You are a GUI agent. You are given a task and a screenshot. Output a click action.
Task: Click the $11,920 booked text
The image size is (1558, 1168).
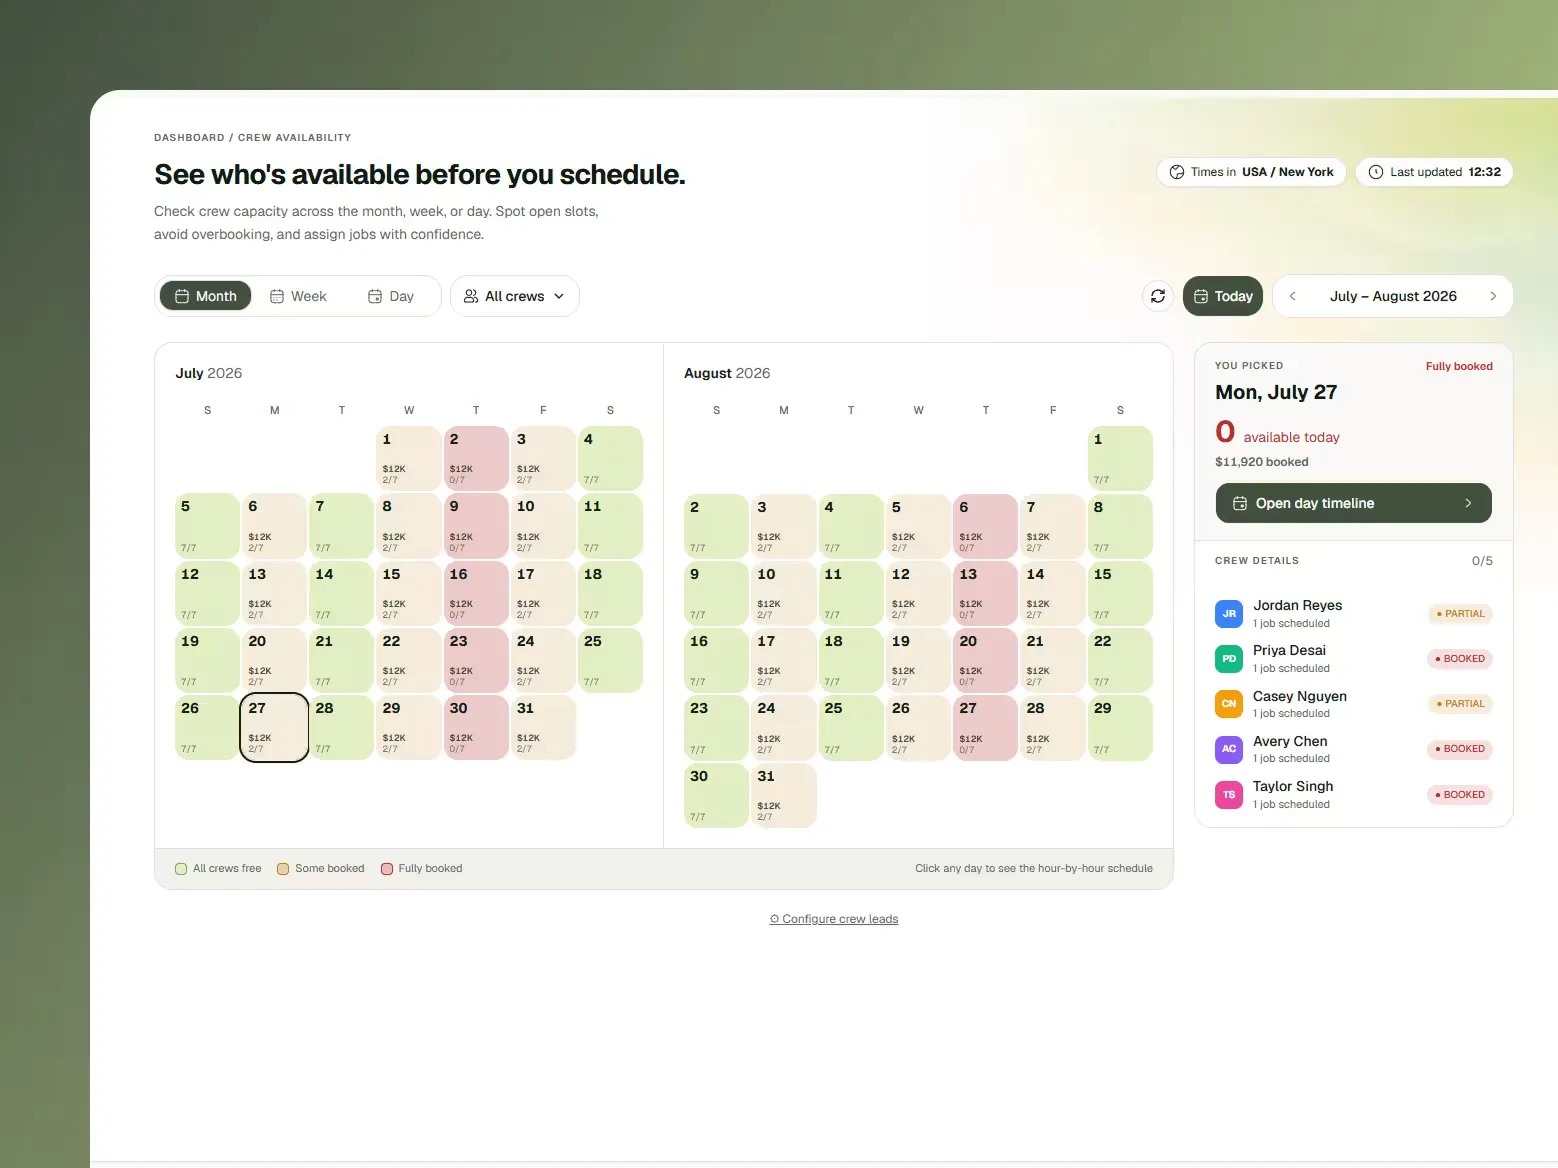[x=1261, y=462]
